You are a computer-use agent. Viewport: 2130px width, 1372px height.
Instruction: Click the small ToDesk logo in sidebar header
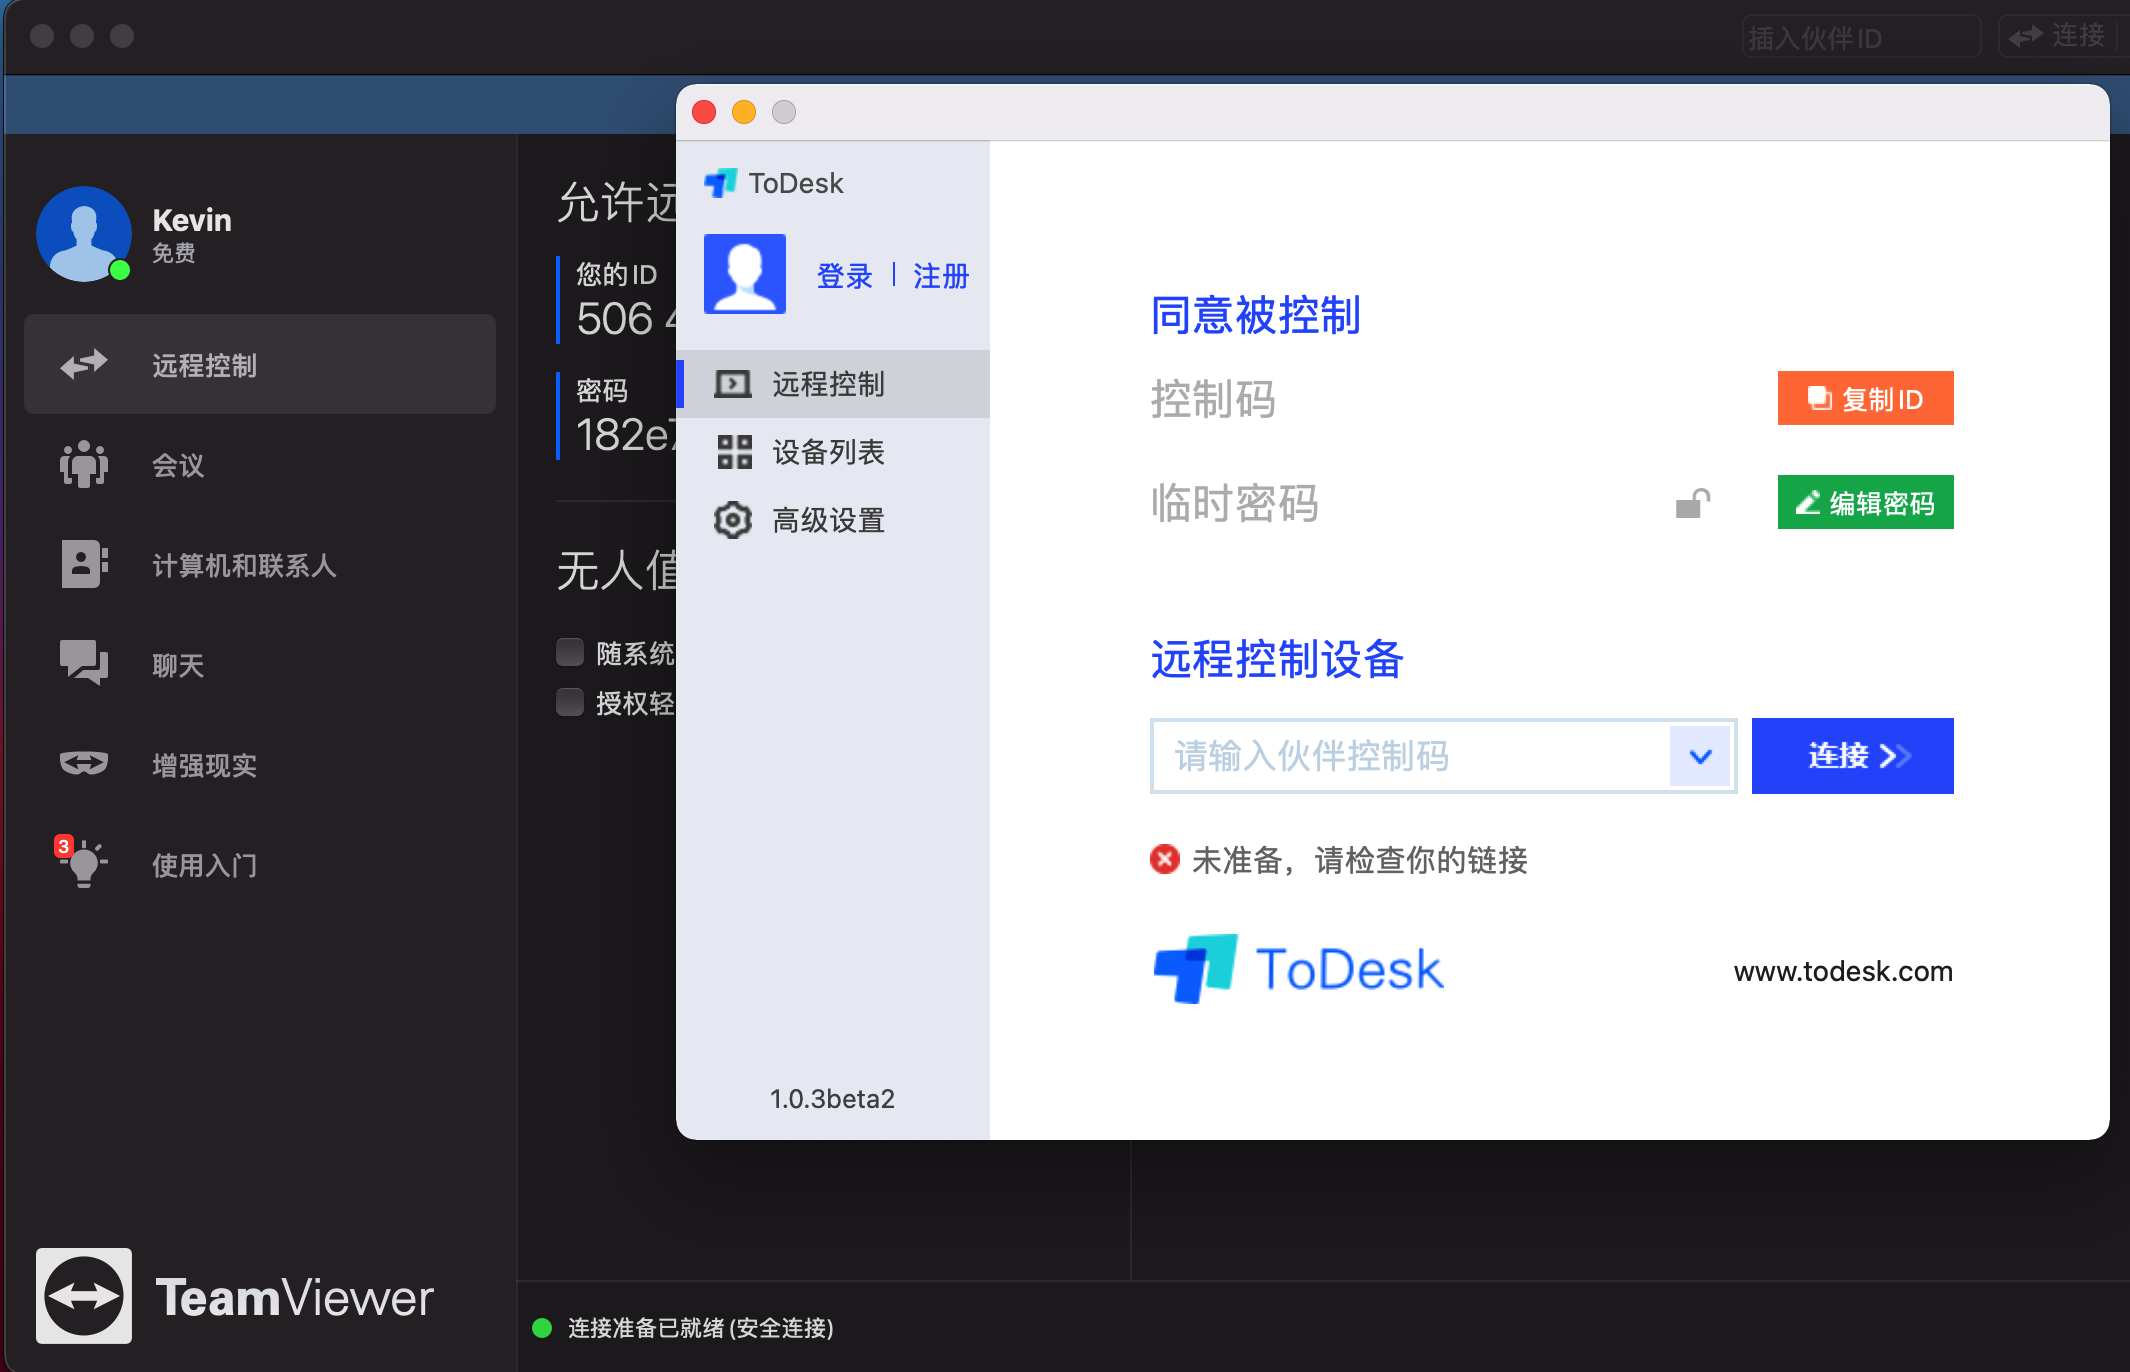coord(720,183)
